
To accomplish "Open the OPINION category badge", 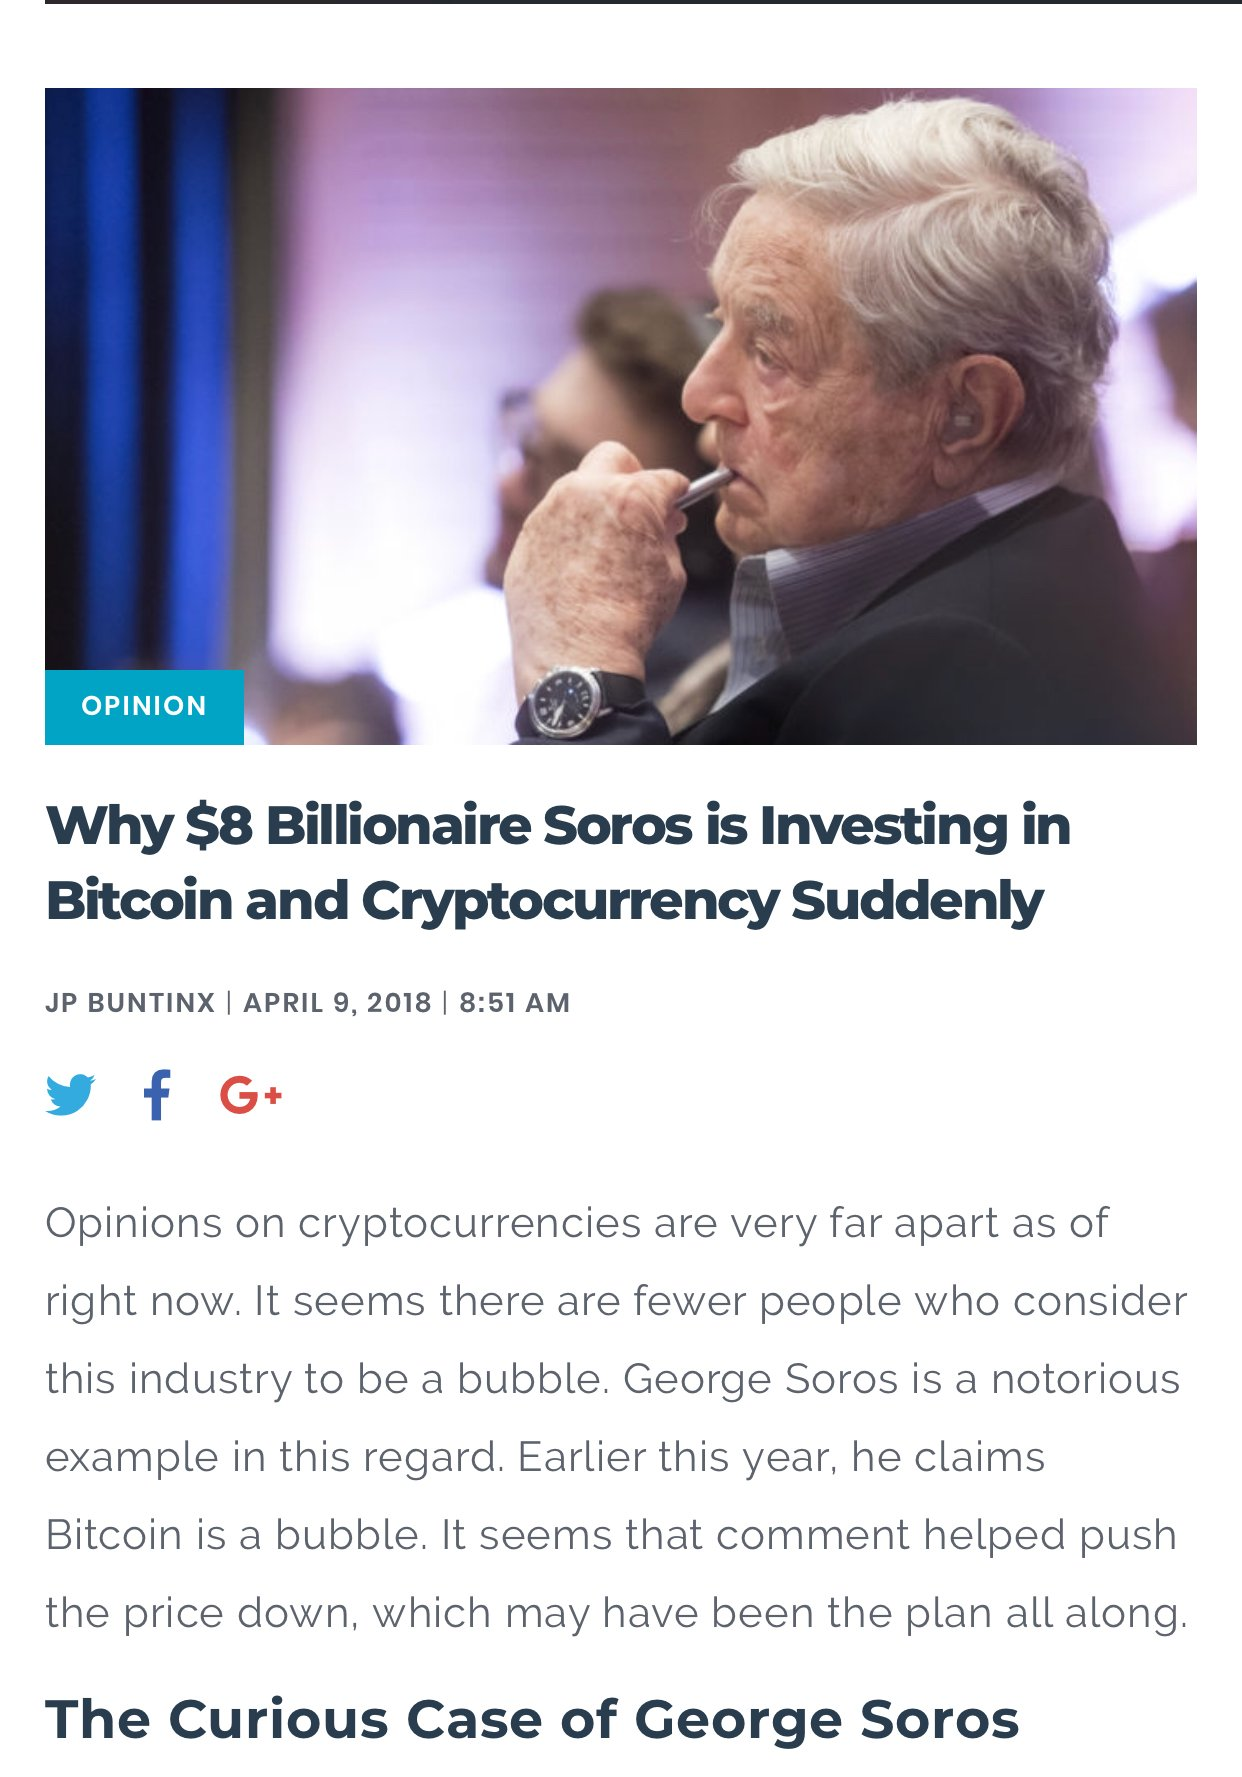I will (x=144, y=706).
